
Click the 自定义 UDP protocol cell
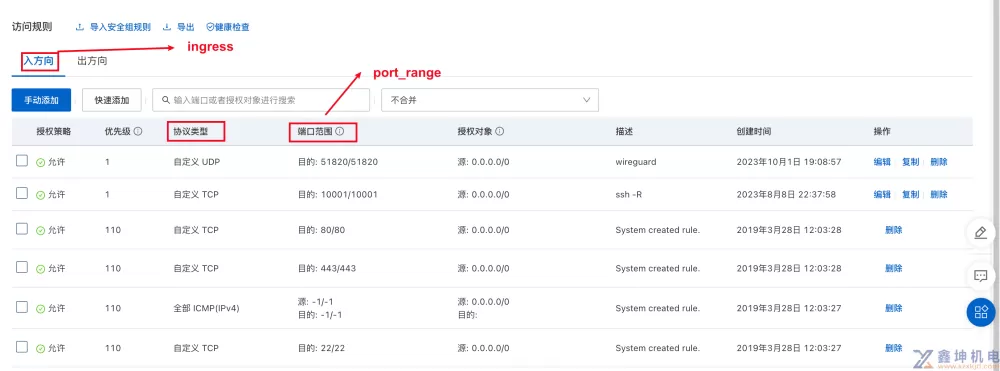point(196,162)
